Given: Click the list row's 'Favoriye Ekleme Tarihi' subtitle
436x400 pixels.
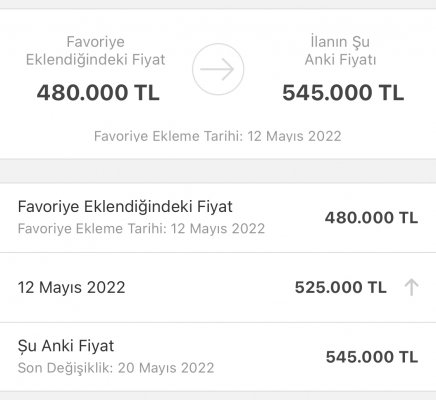Looking at the screenshot, I should pos(141,229).
